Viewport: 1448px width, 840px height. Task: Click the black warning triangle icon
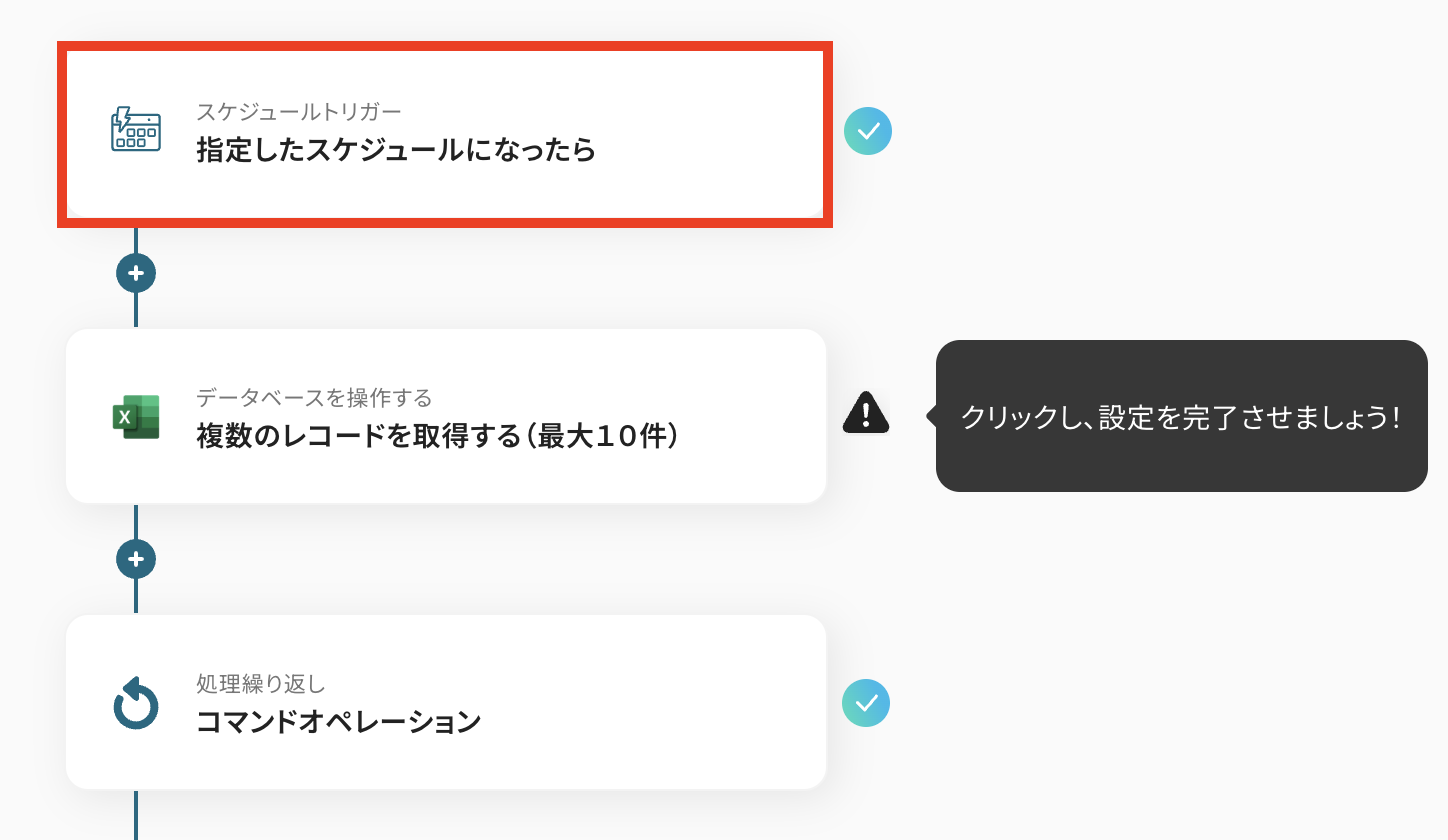coord(865,412)
